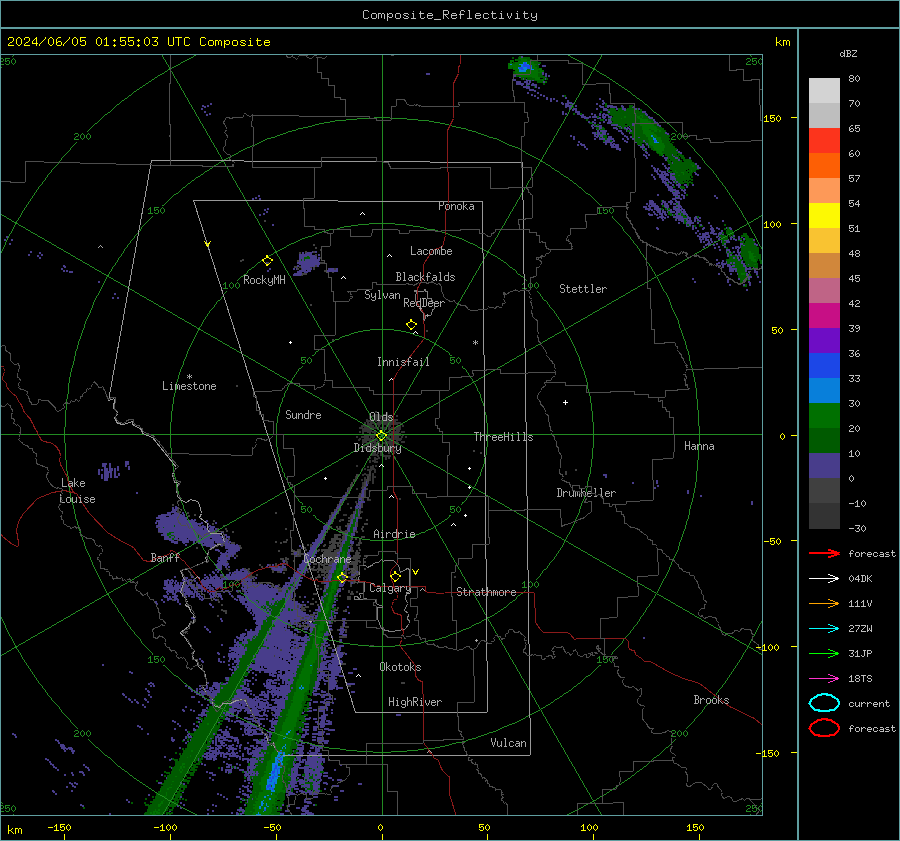Click the yellow diamond marker above Calgary

(395, 576)
